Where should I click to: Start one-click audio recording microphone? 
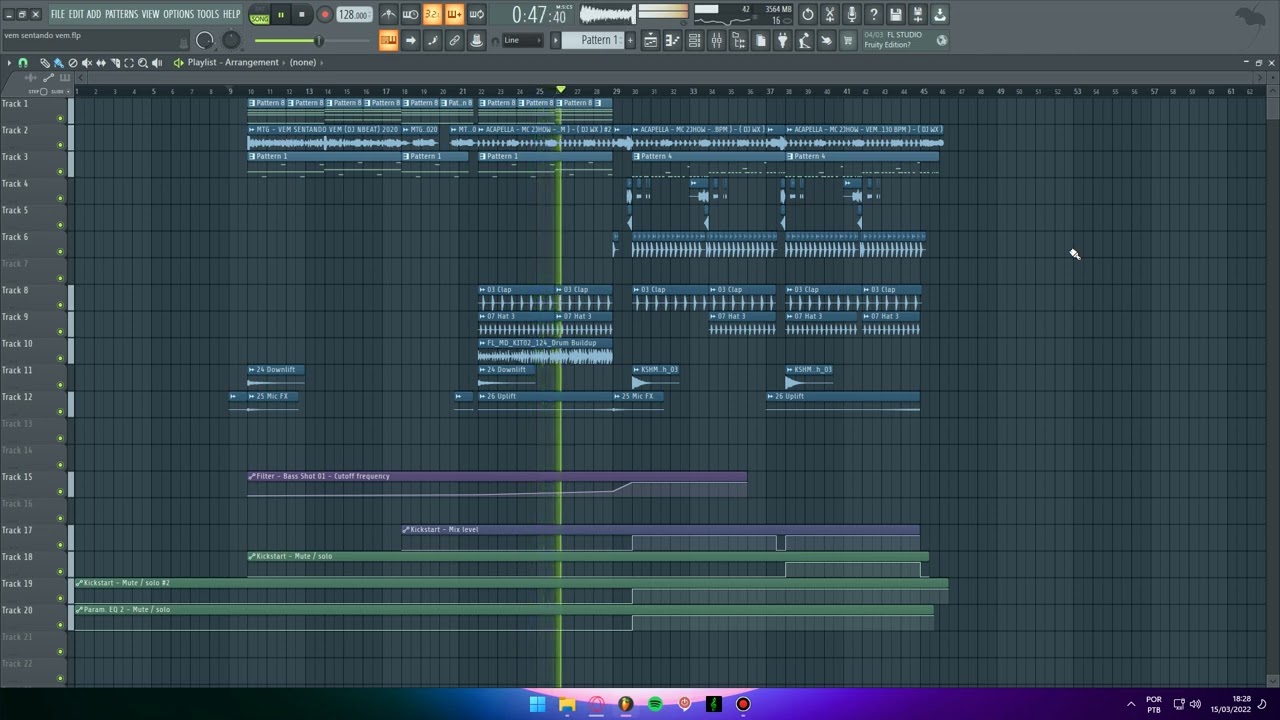[x=852, y=14]
